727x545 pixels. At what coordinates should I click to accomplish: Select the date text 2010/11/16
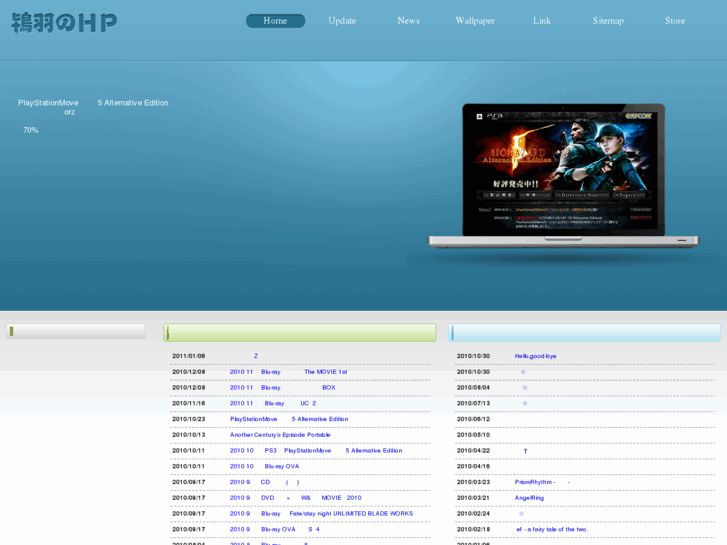pyautogui.click(x=189, y=403)
